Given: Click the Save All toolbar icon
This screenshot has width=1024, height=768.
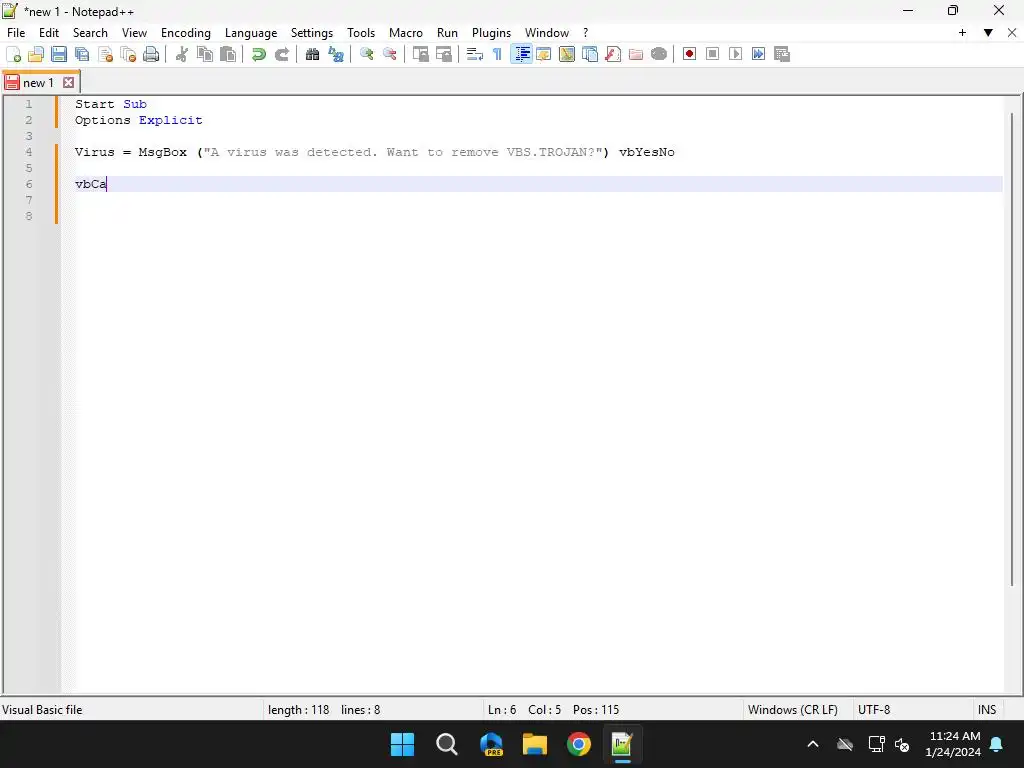Looking at the screenshot, I should [x=82, y=54].
